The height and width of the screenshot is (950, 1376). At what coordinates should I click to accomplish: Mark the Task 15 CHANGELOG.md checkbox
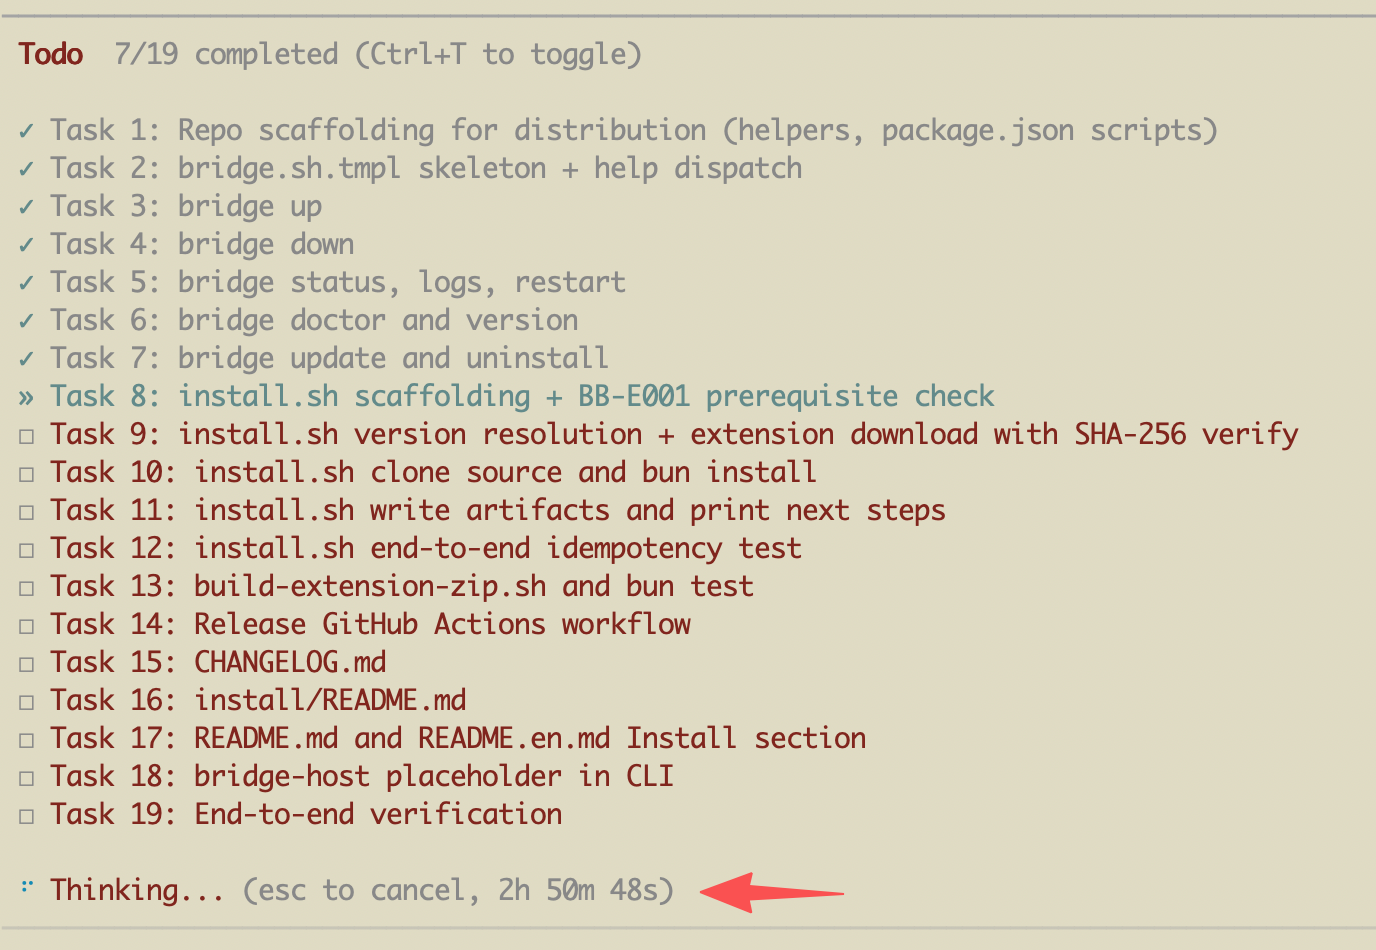pos(27,664)
